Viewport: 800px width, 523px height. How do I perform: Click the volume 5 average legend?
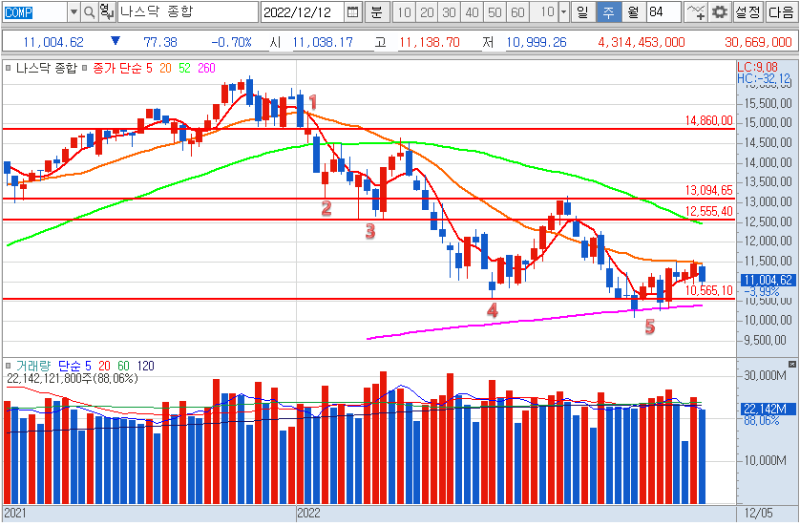click(x=88, y=365)
